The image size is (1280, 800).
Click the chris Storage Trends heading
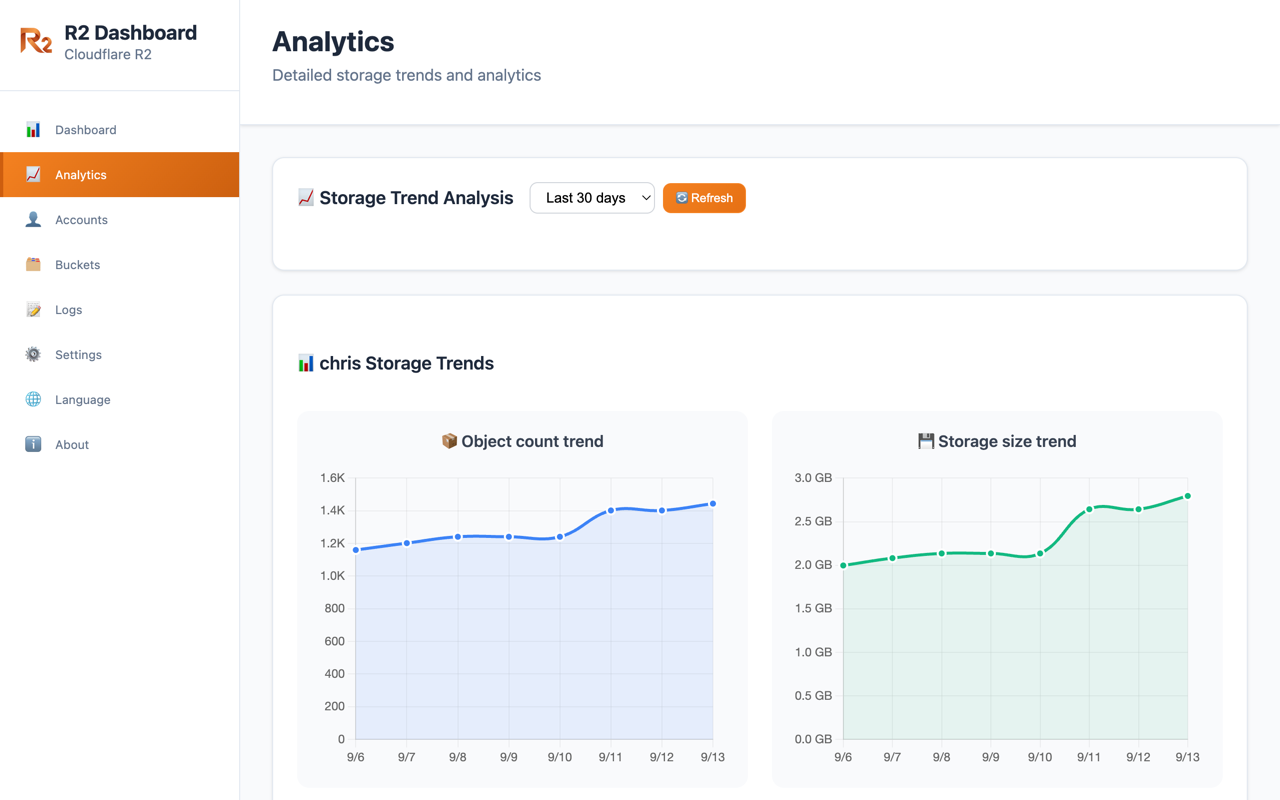396,363
